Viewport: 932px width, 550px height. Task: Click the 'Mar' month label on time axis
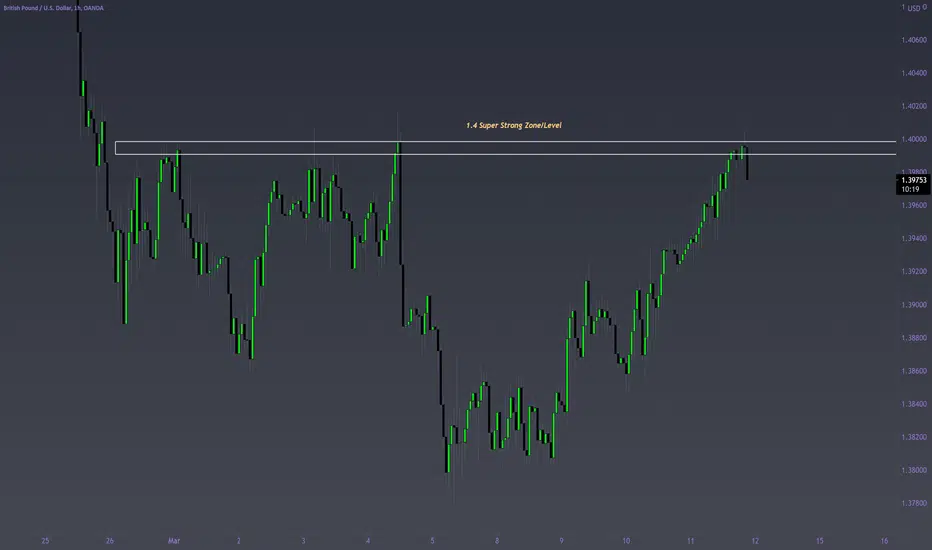(174, 540)
